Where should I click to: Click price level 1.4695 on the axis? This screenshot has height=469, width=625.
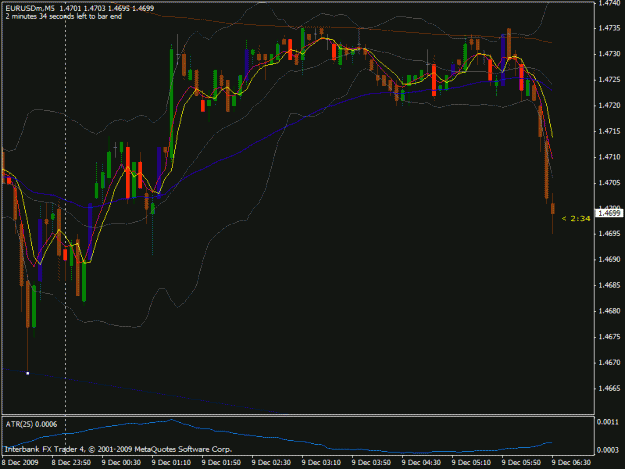(609, 234)
